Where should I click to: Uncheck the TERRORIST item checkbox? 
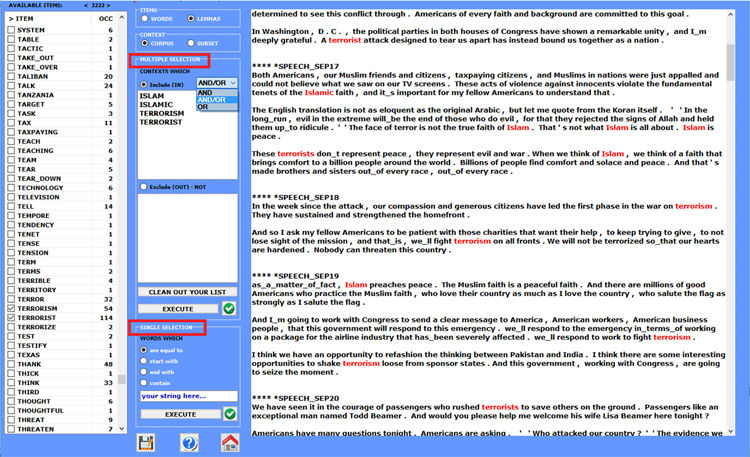tap(11, 318)
